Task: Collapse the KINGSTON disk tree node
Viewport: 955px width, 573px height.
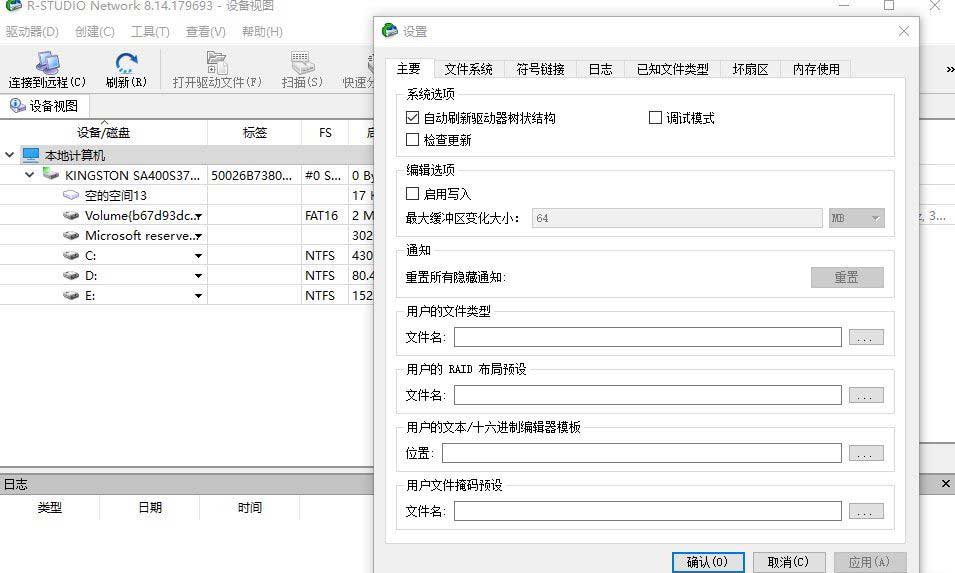Action: coord(29,175)
